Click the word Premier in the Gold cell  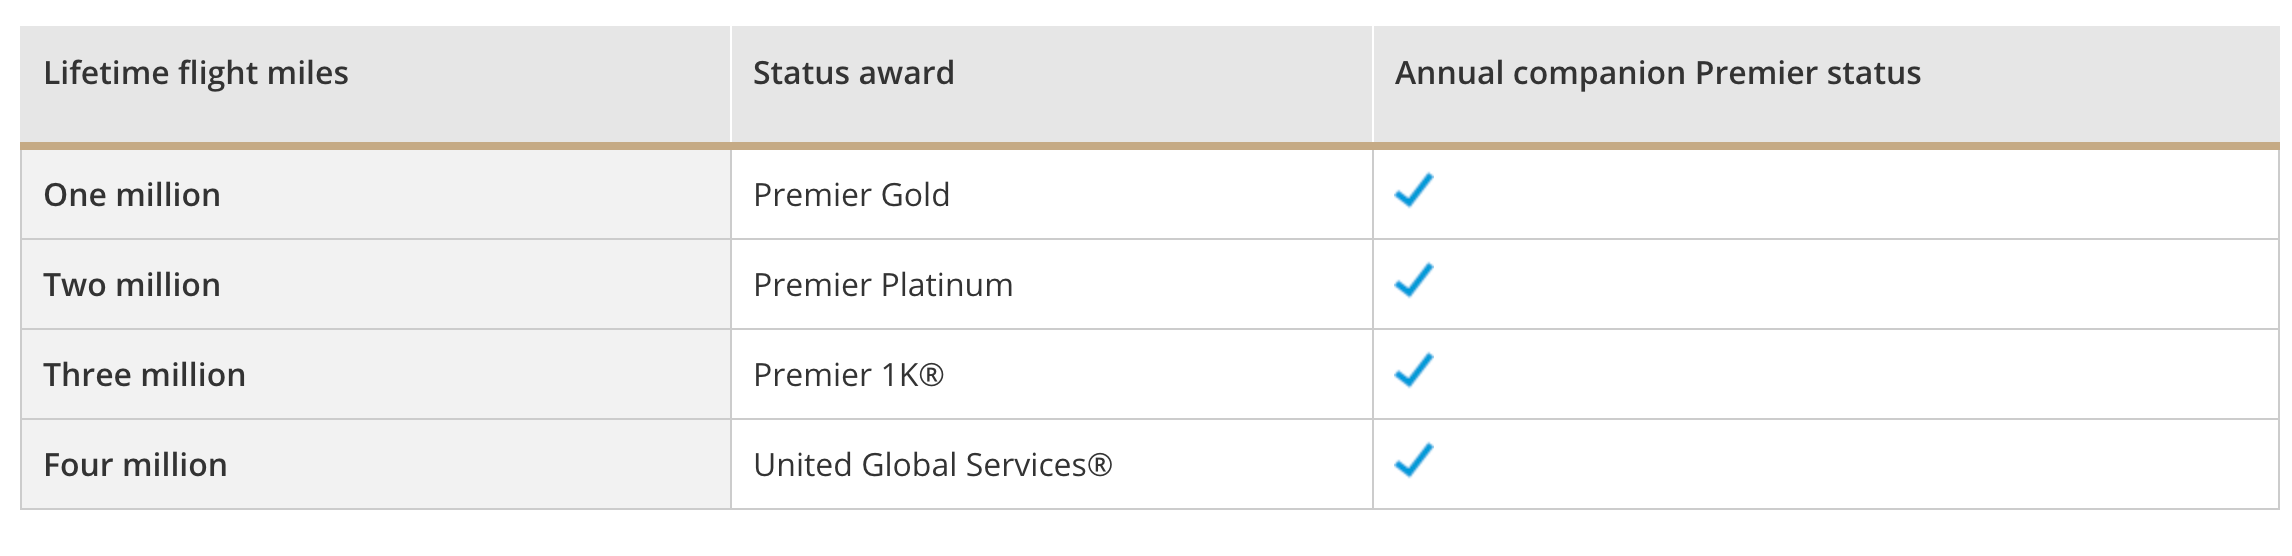click(x=812, y=195)
